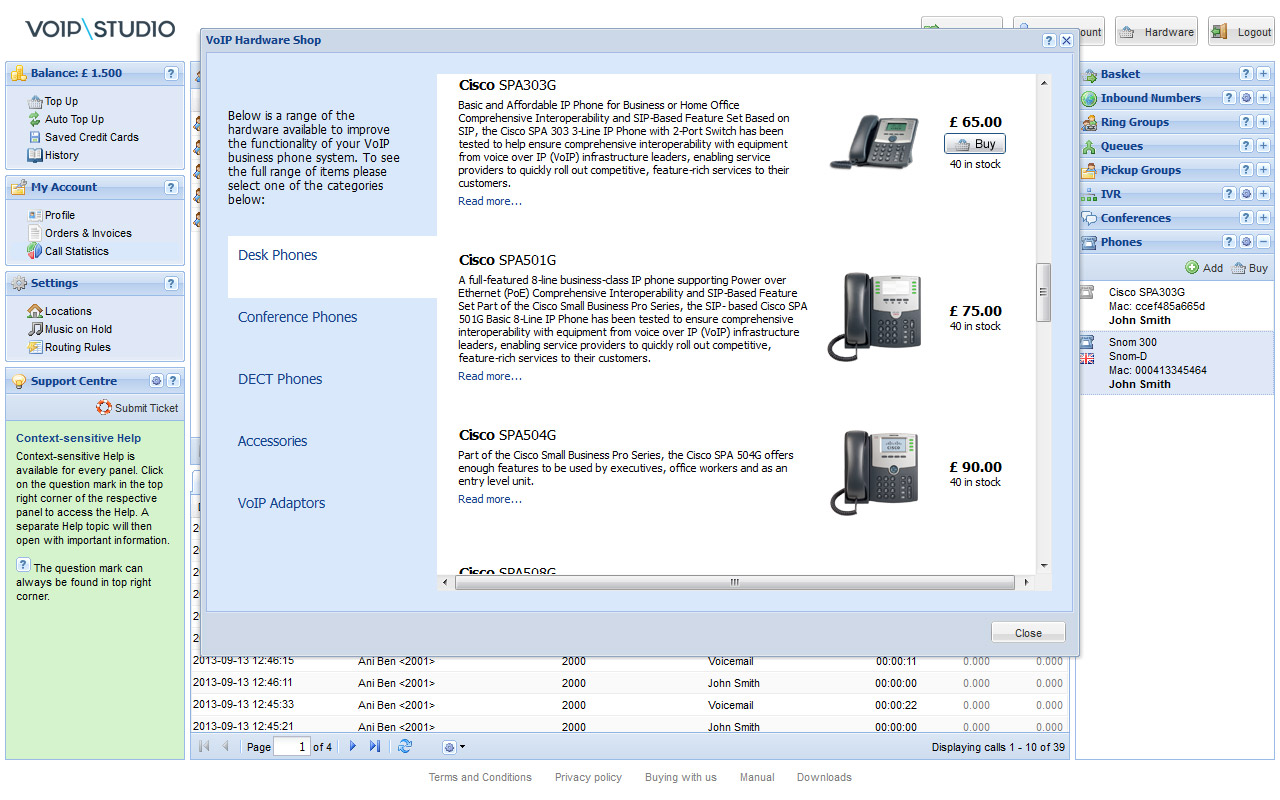The width and height of the screenshot is (1280, 800).
Task: Click Hardware button in top bar
Action: pos(1157,32)
